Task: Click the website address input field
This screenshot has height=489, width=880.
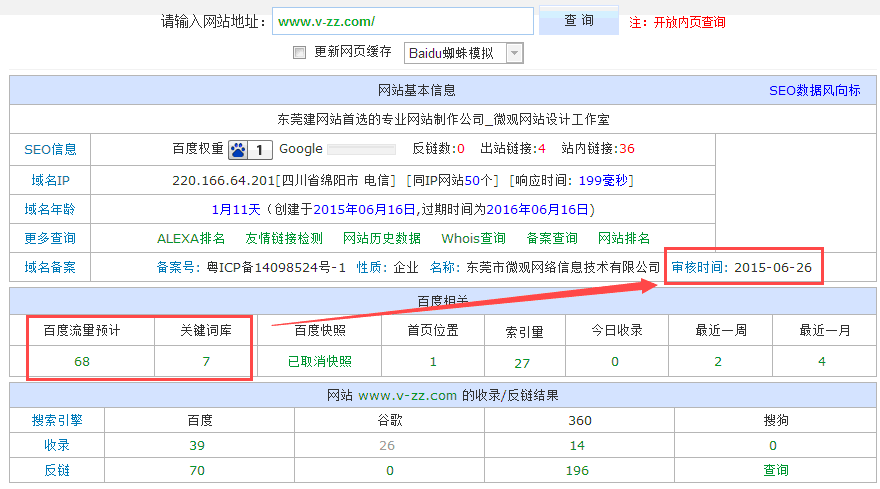Action: tap(402, 21)
